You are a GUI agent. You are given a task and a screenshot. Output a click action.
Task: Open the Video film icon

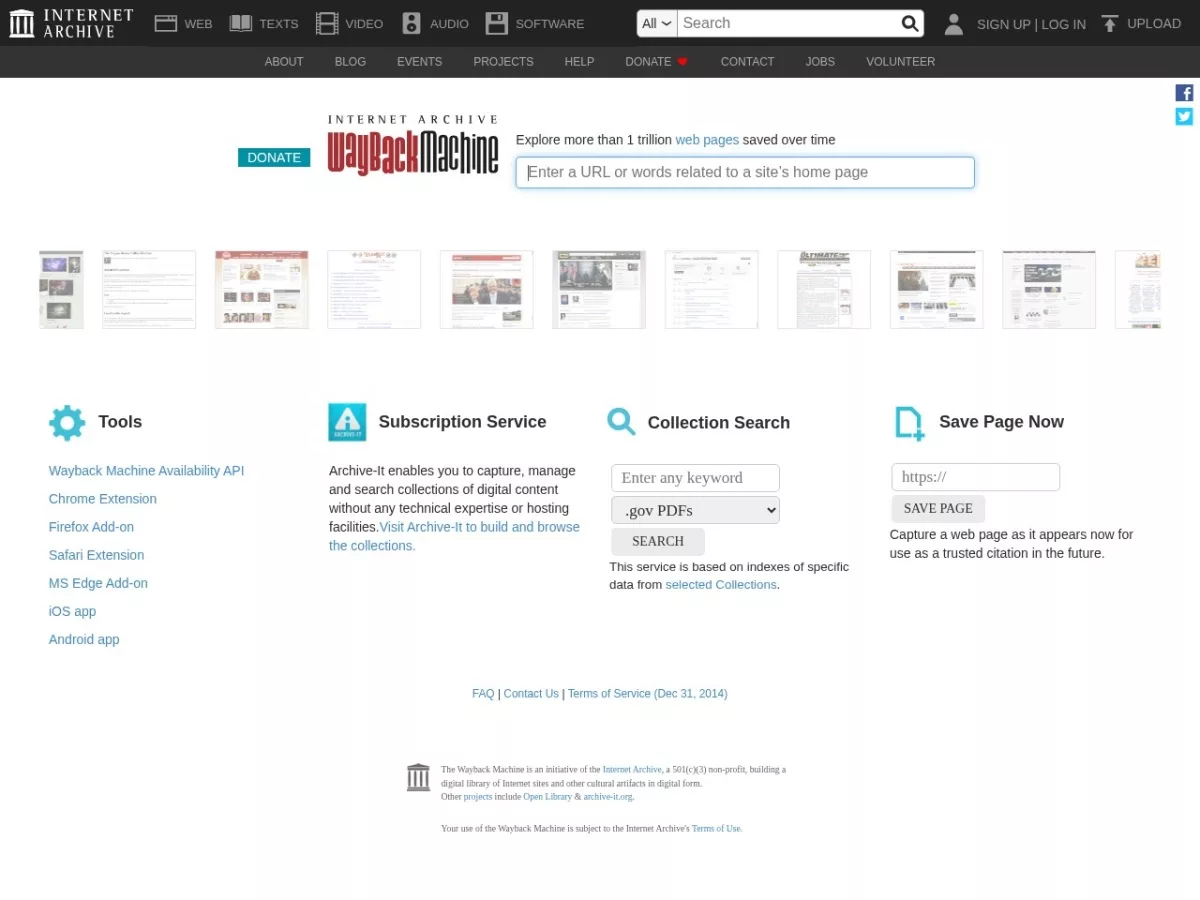click(326, 23)
